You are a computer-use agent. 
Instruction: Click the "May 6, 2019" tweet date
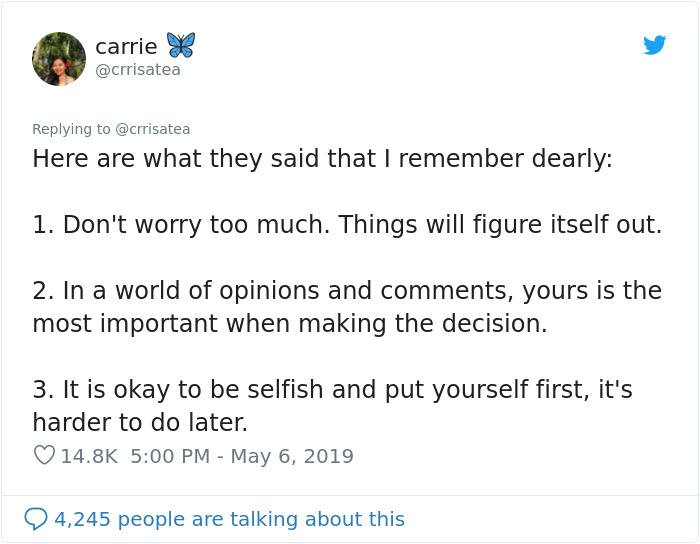(x=292, y=456)
